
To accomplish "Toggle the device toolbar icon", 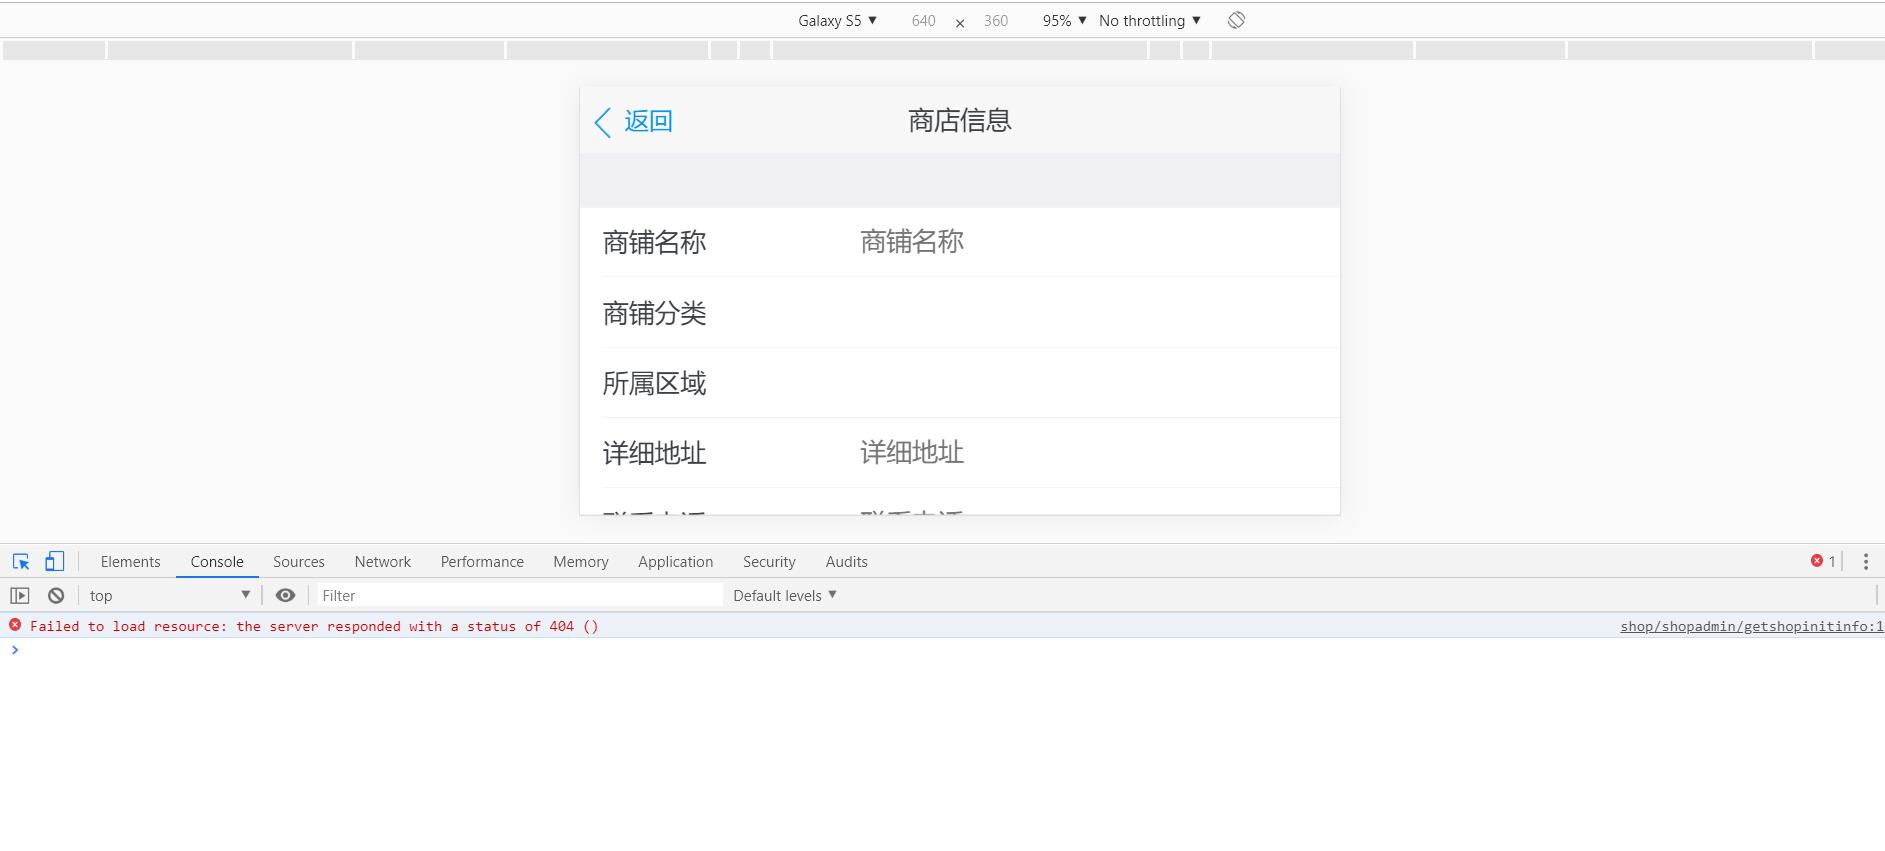I will [x=55, y=562].
